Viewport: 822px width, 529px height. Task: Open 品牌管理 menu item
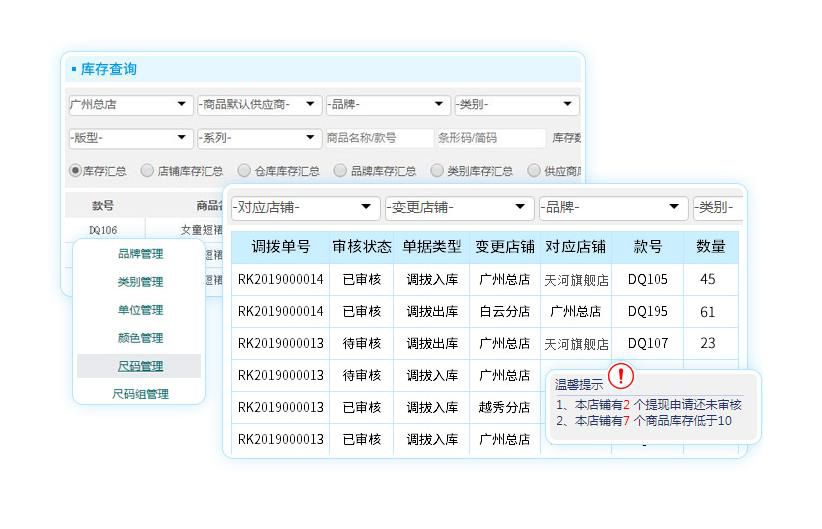140,254
